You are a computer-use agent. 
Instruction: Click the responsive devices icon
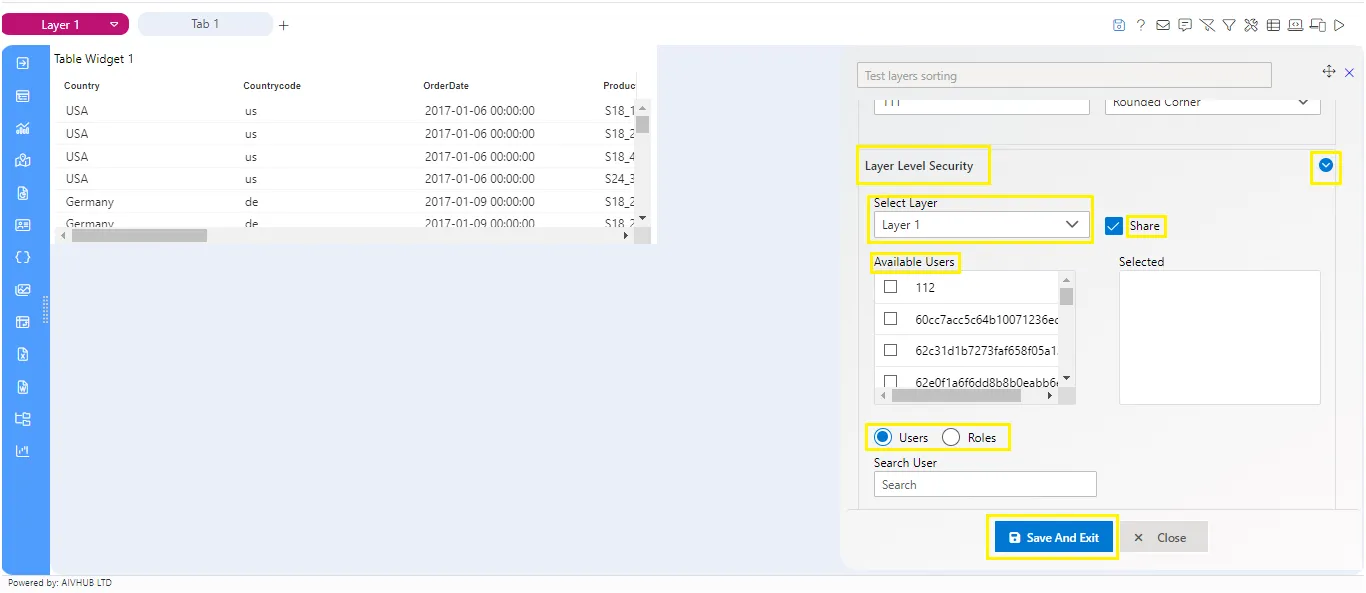point(1317,25)
